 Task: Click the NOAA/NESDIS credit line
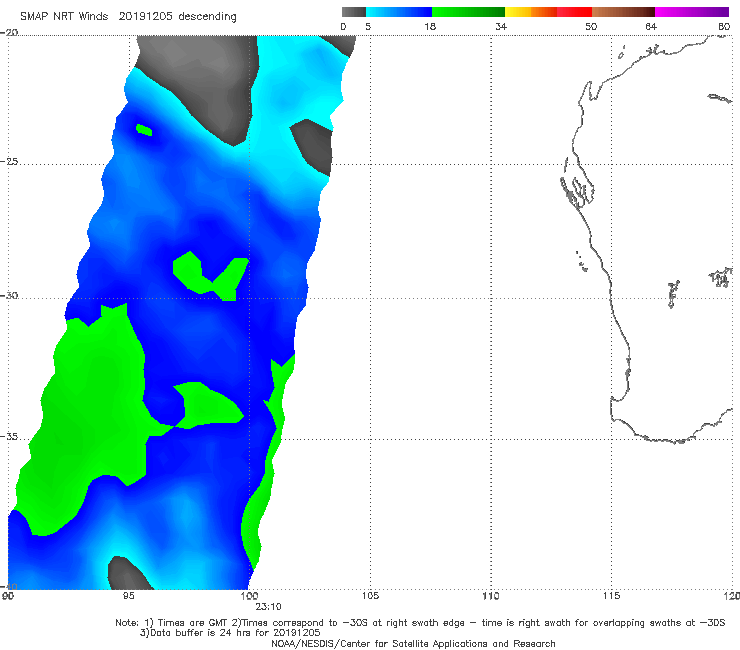[x=413, y=643]
